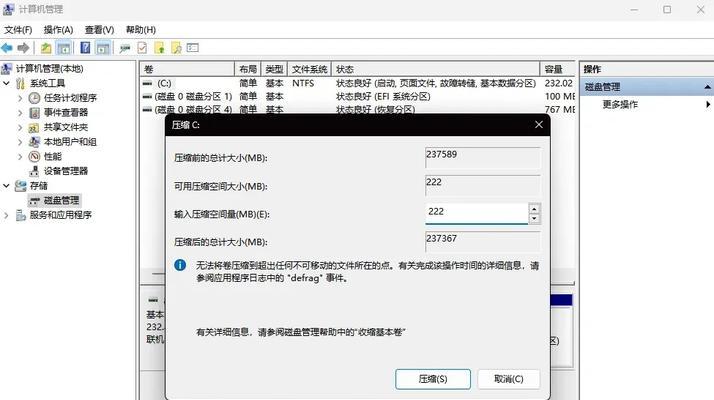Screen dimensions: 714x400
Task: Click the 237367 size after shrink value
Action: click(441, 238)
